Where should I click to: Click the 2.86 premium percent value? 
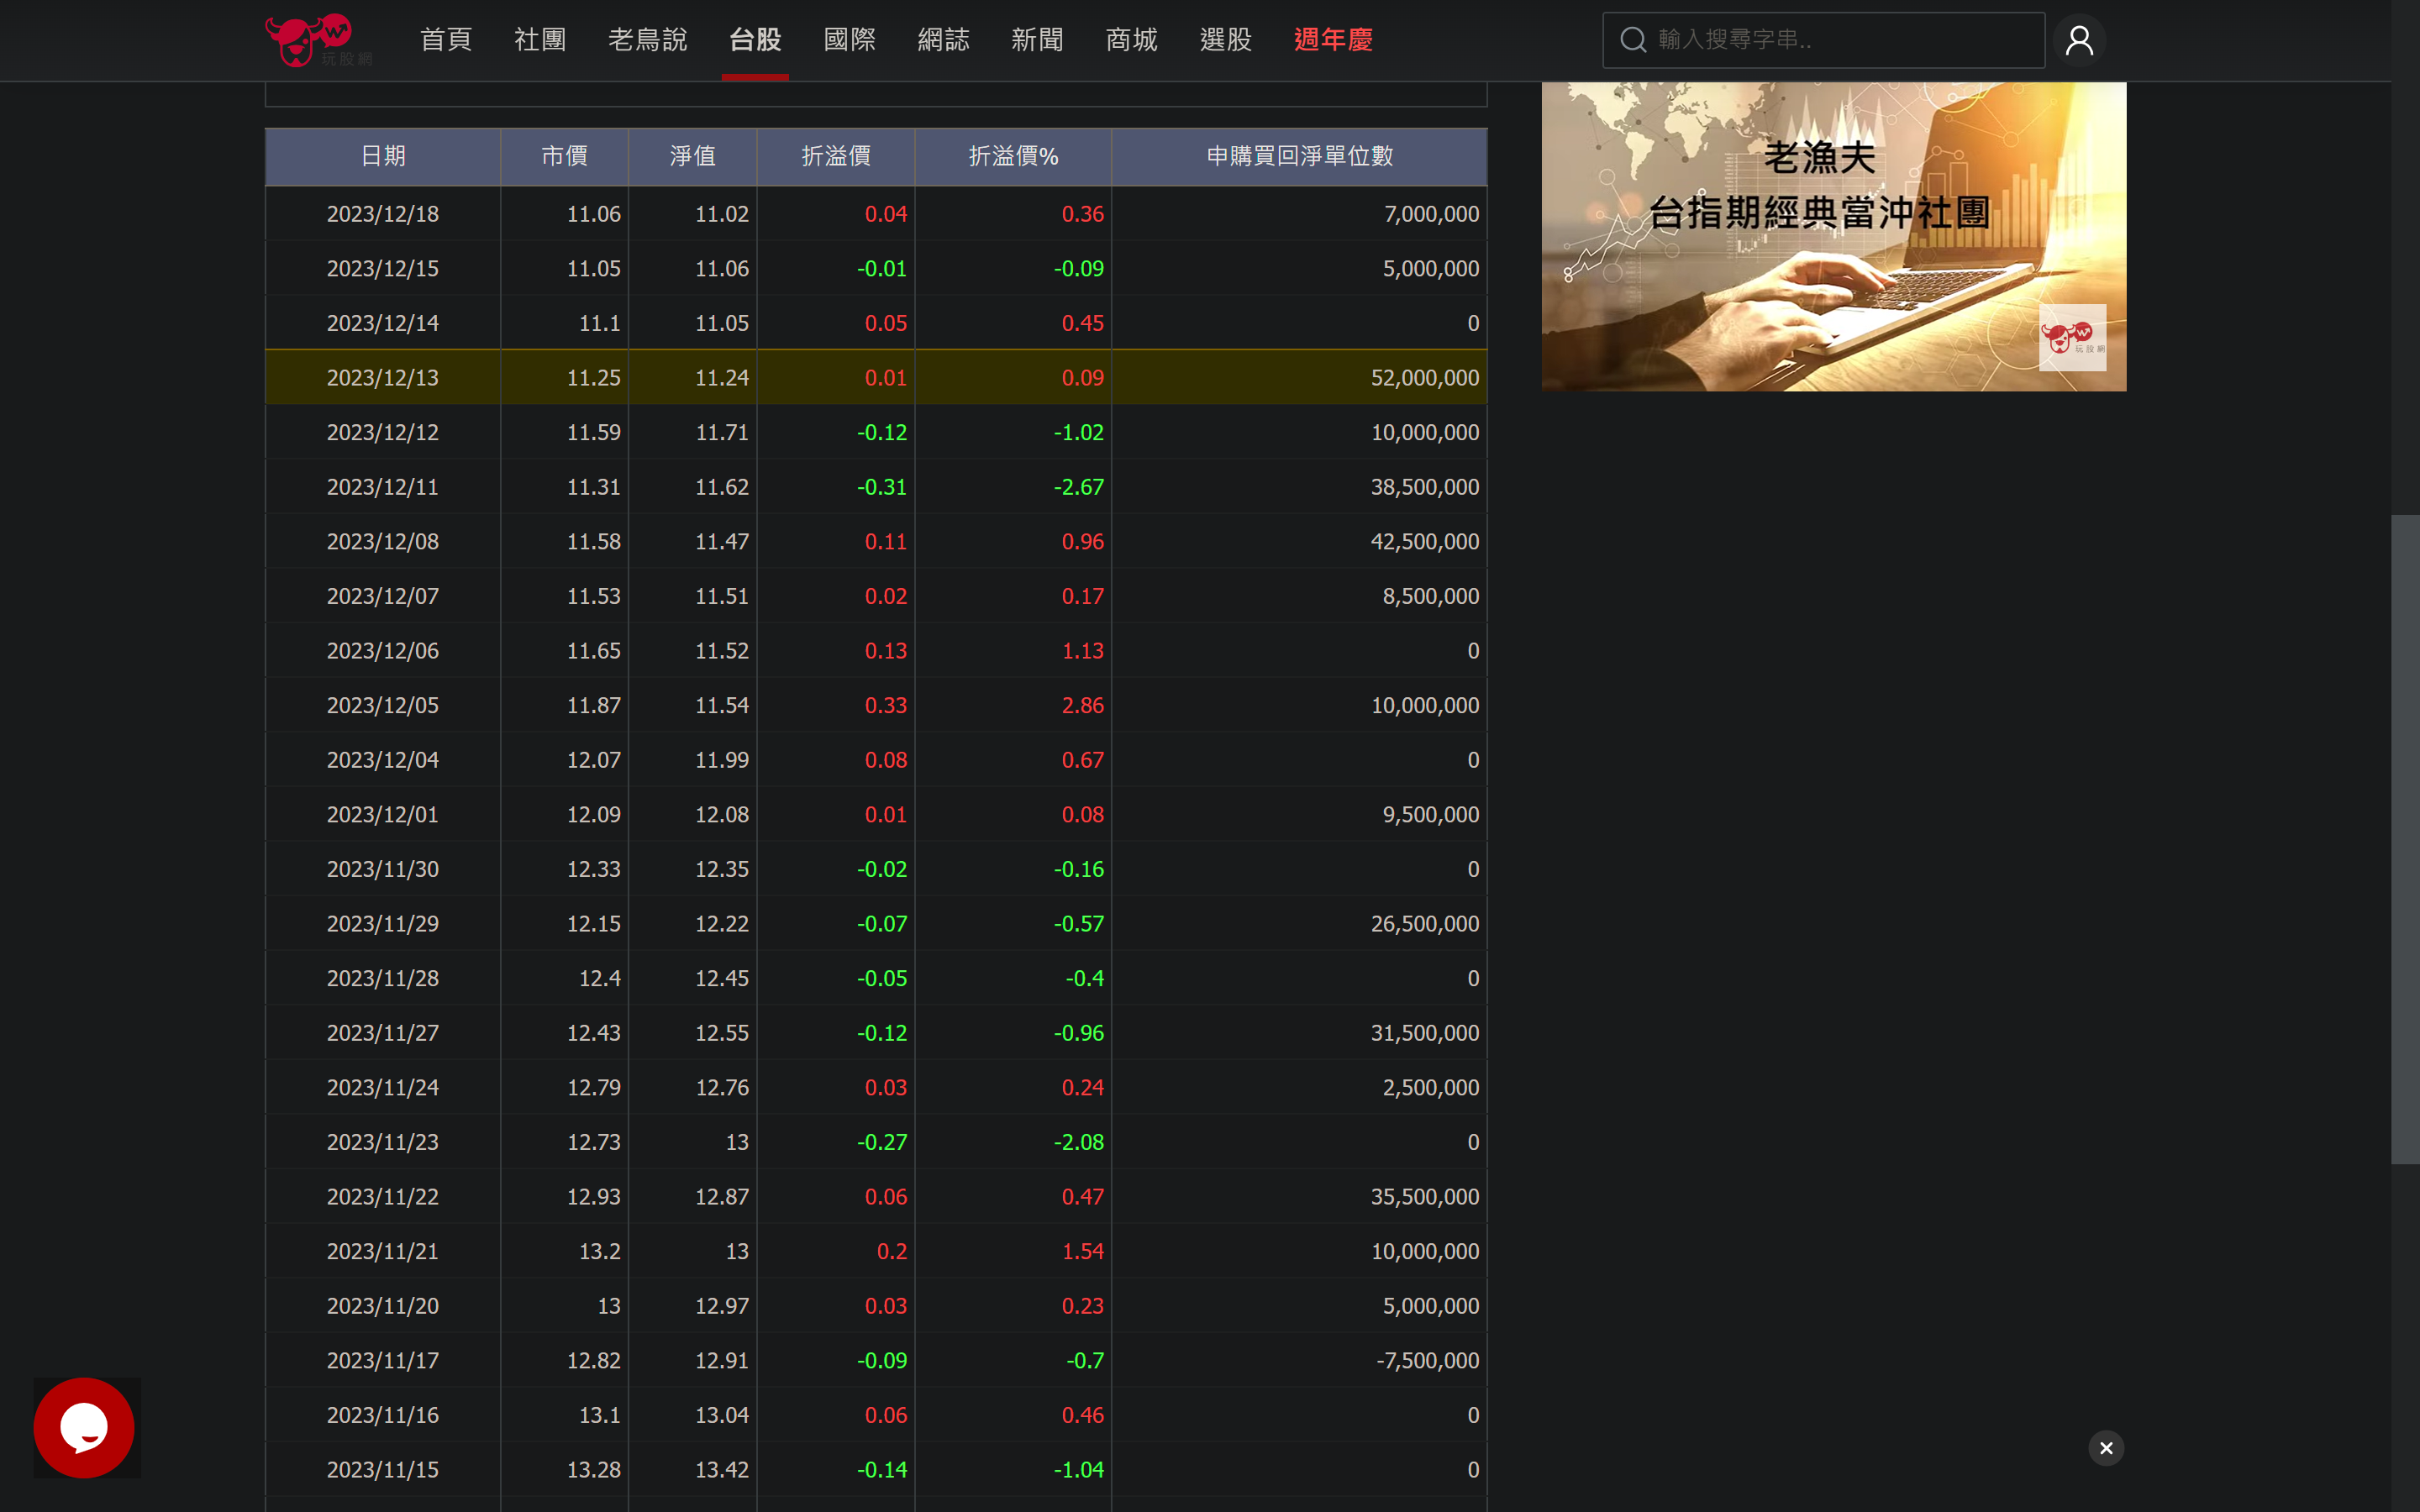pos(1082,705)
